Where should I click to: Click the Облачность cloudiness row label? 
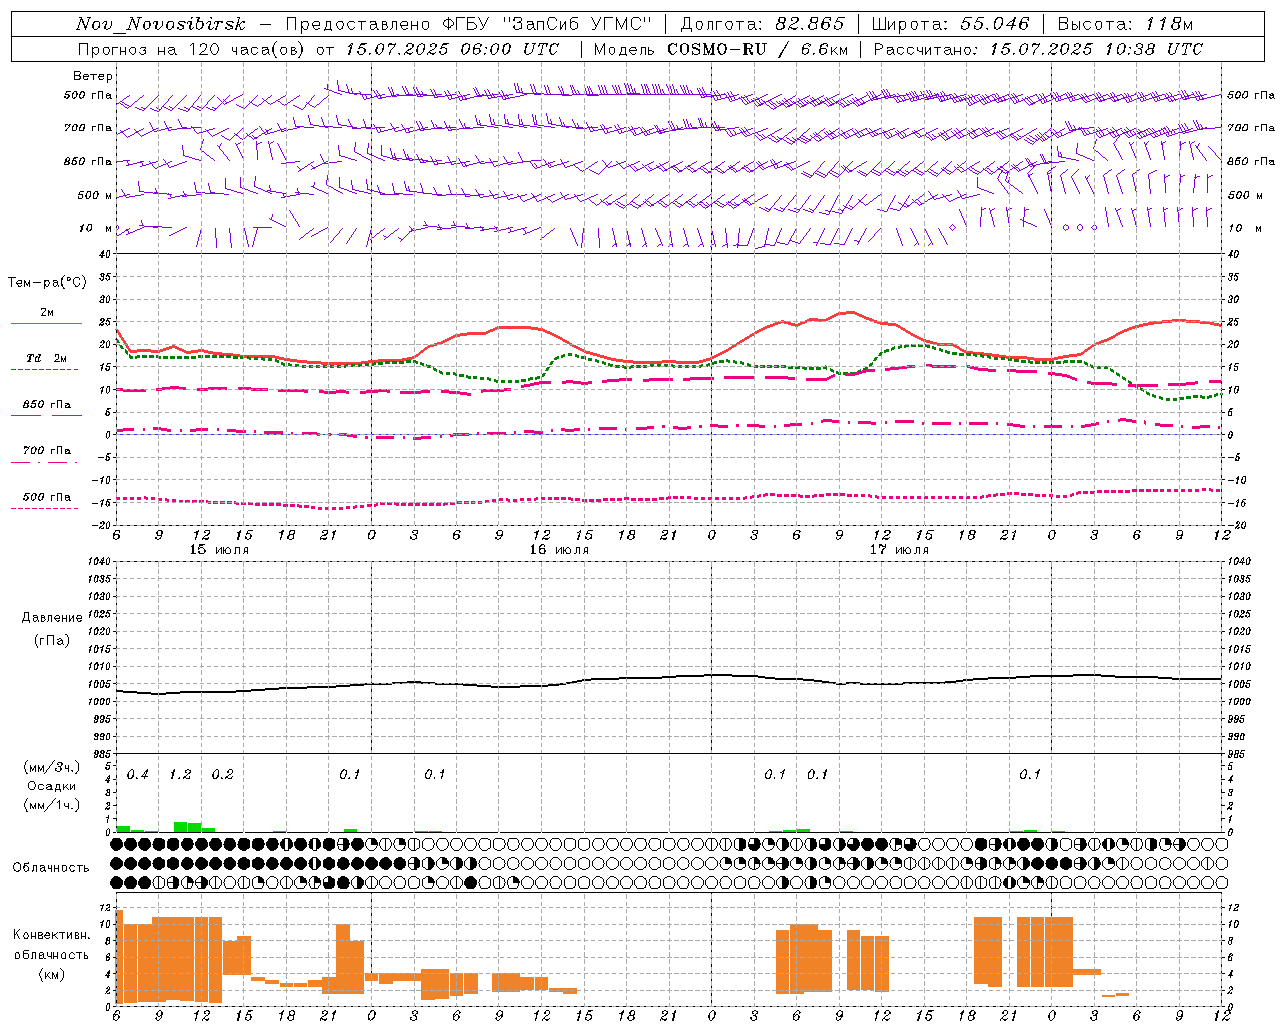(51, 868)
